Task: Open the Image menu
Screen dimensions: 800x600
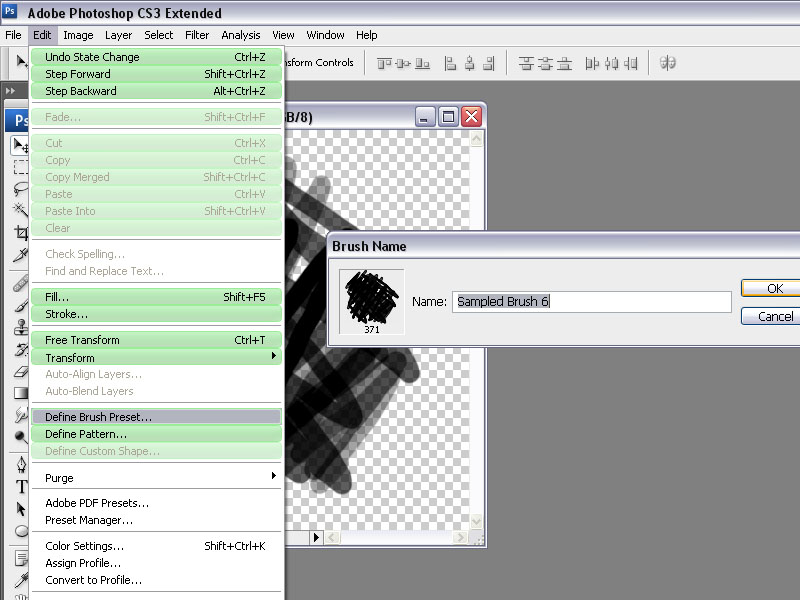Action: 78,35
